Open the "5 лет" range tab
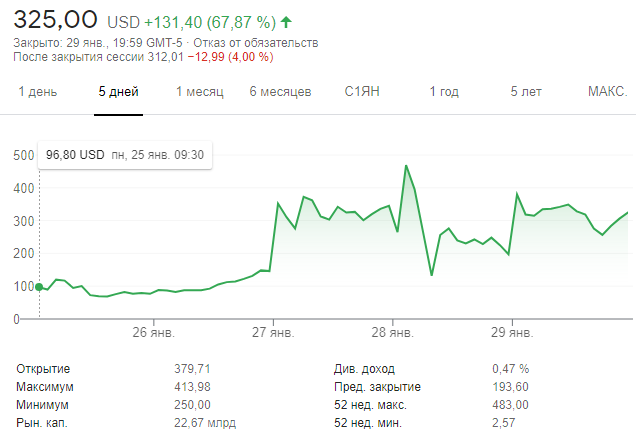 [526, 92]
